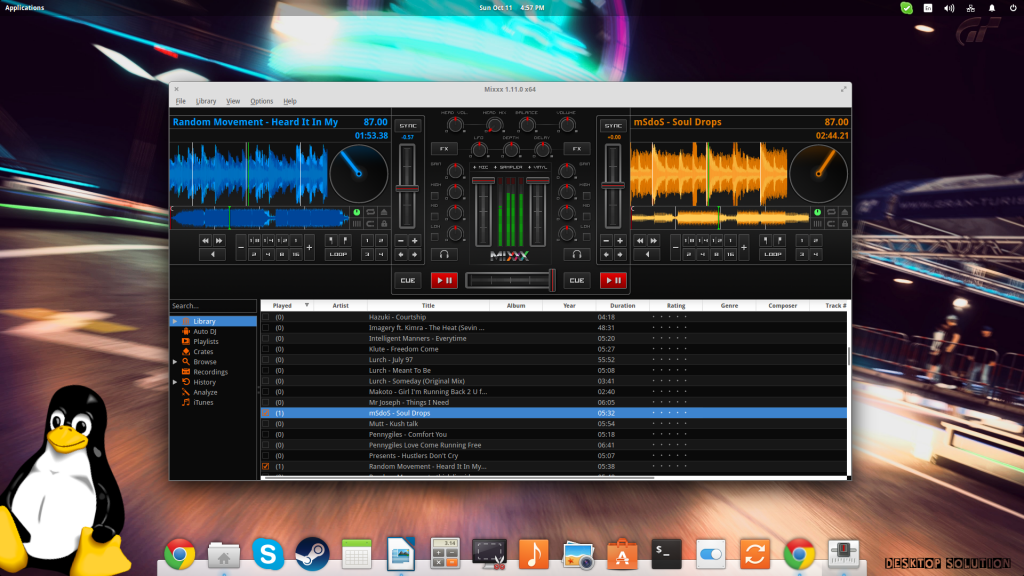Image resolution: width=1024 pixels, height=576 pixels.
Task: Click the library Search field
Action: 212,306
